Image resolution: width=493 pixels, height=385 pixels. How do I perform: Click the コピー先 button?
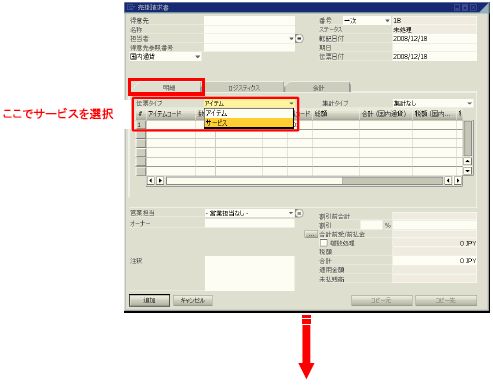tap(446, 300)
